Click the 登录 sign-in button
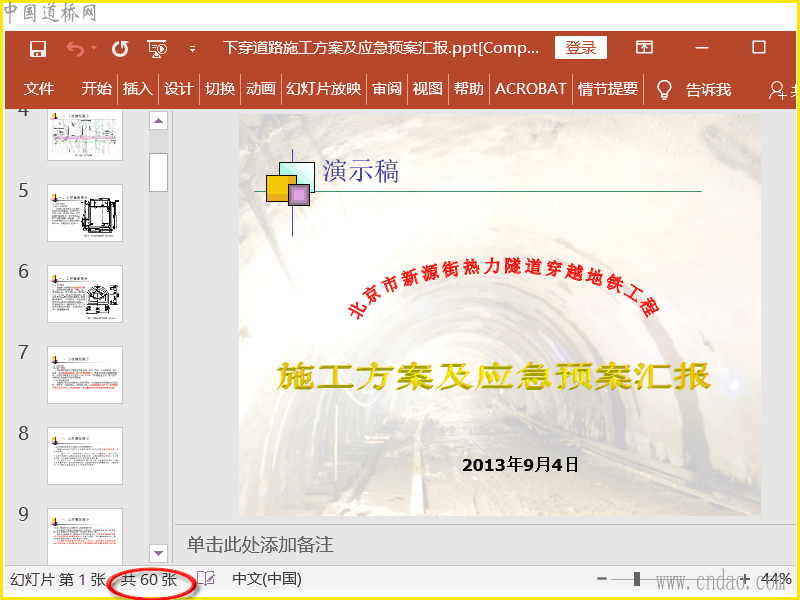The image size is (800, 600). (581, 48)
